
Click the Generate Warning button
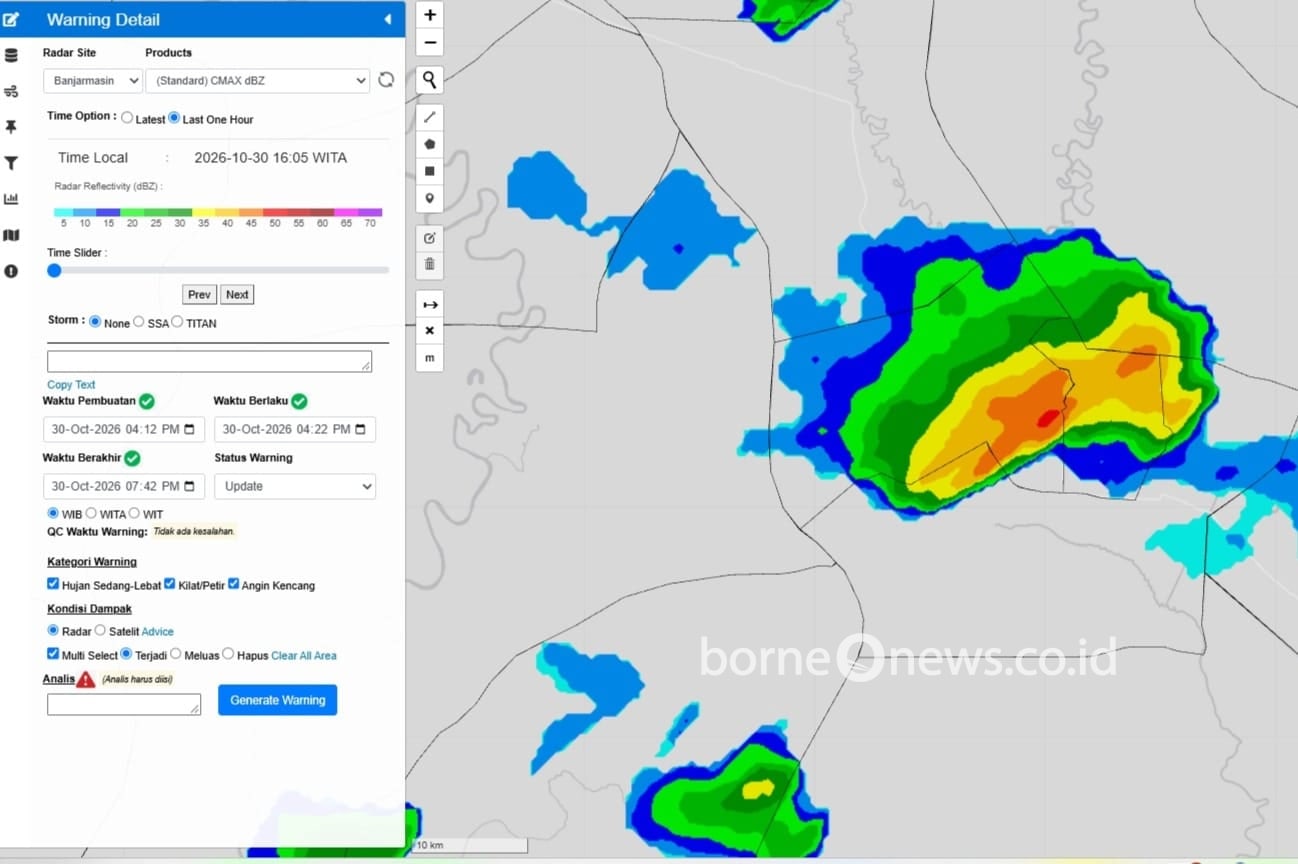tap(278, 700)
